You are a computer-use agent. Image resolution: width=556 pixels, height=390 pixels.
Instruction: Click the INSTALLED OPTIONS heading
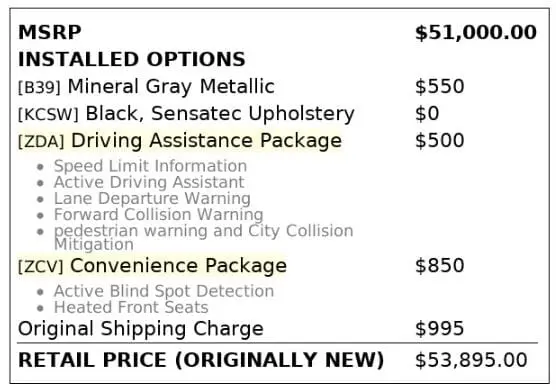132,59
